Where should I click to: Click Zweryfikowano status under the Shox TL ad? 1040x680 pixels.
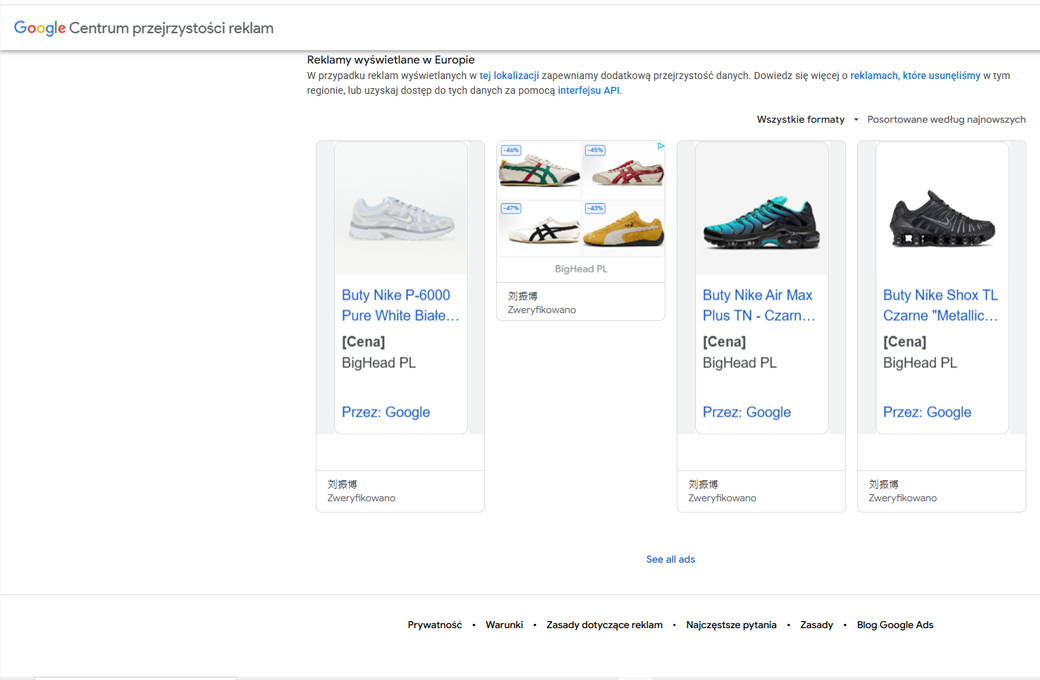tap(903, 498)
